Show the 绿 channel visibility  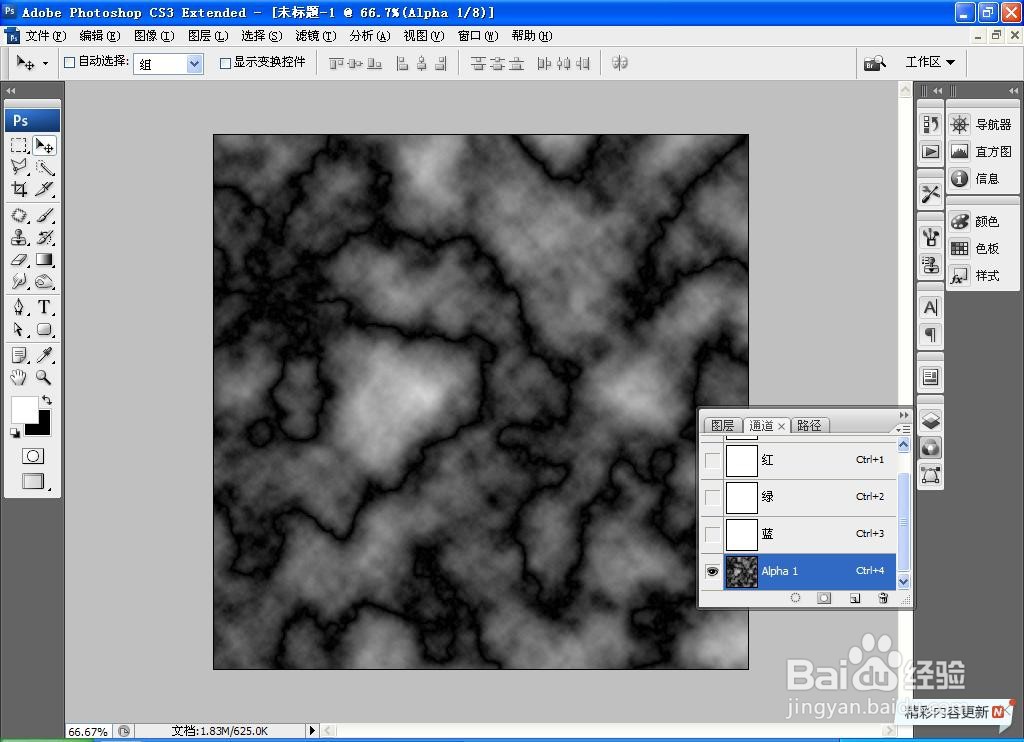[712, 497]
